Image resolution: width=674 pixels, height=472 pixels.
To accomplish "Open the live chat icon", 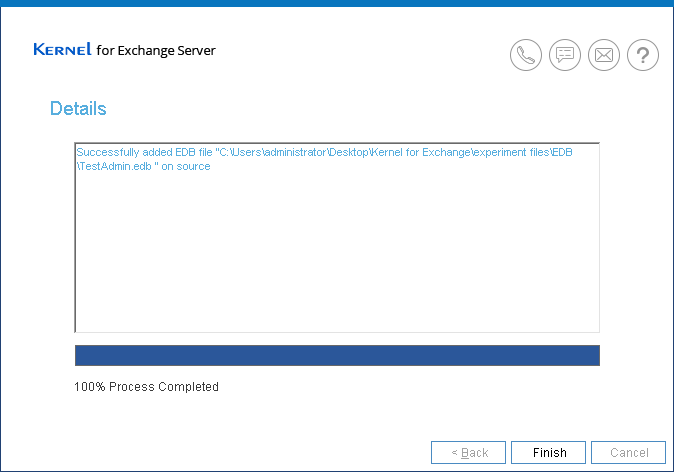I will (x=565, y=55).
